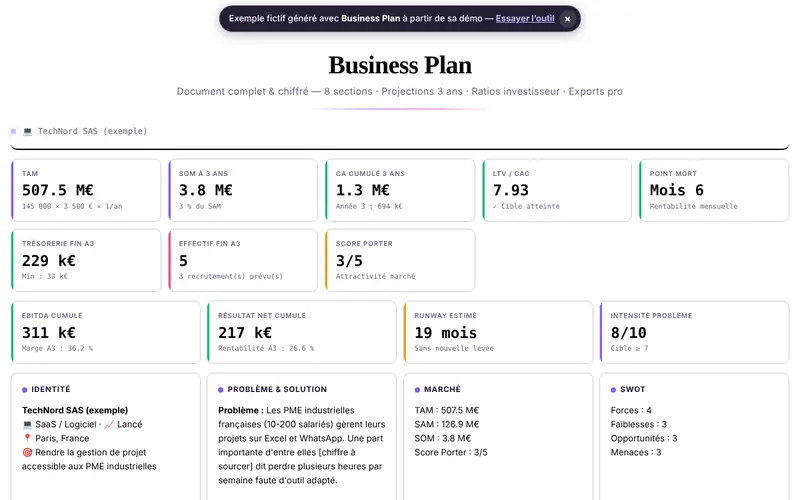Screen dimensions: 800x500
Task: Select the Trésorerie fin A3 card
Action: 86,260
